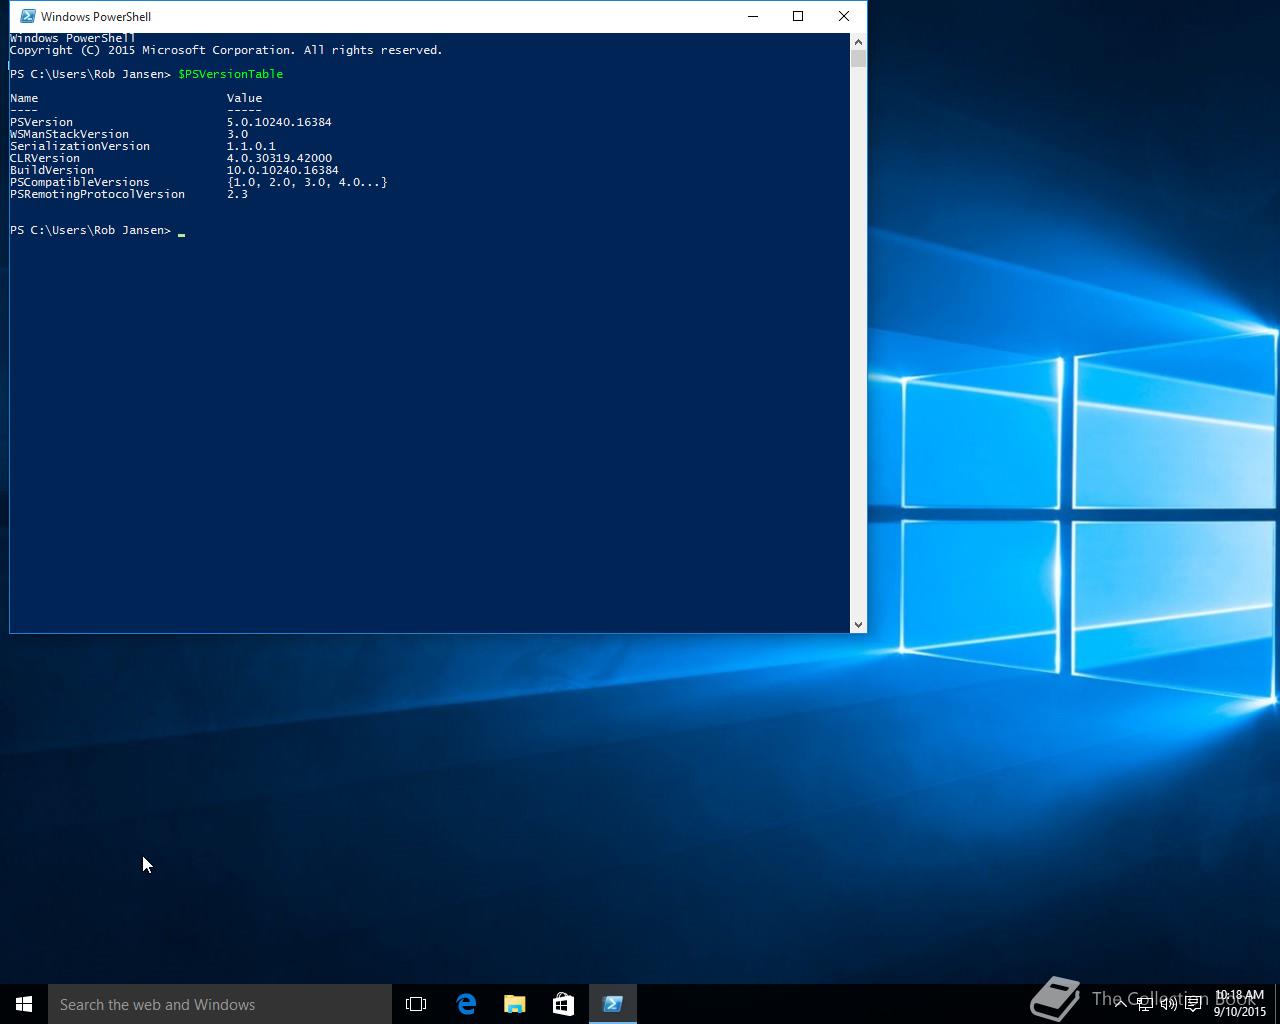This screenshot has width=1280, height=1024.
Task: Click the Copyright 2015 Microsoft line
Action: [226, 50]
